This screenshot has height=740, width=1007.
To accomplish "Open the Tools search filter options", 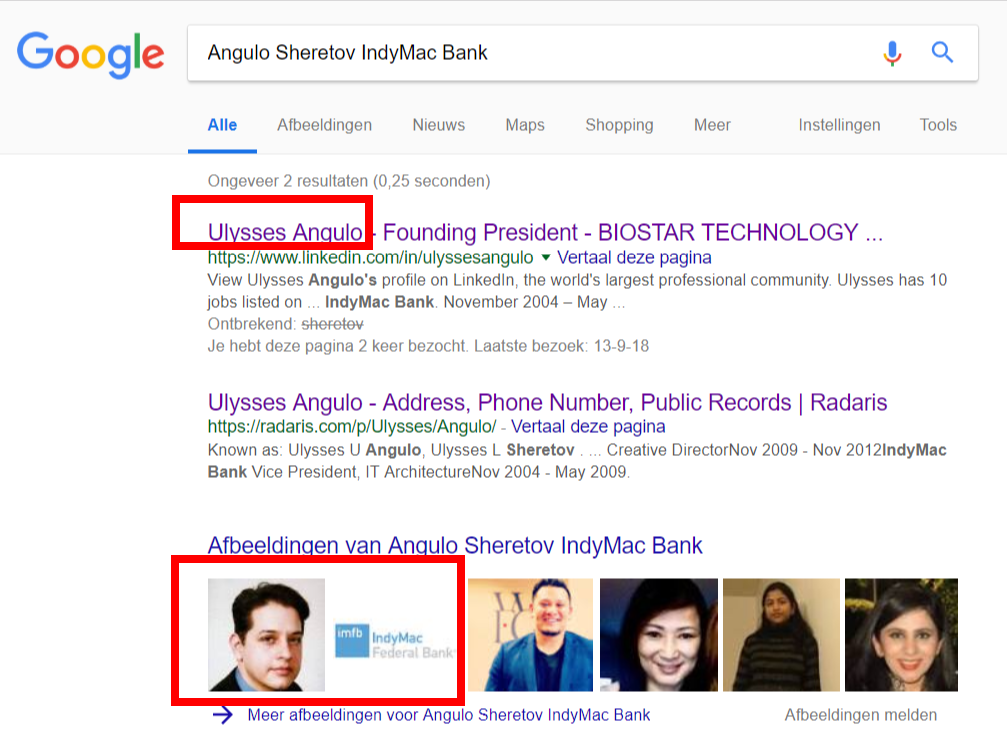I will (x=938, y=125).
